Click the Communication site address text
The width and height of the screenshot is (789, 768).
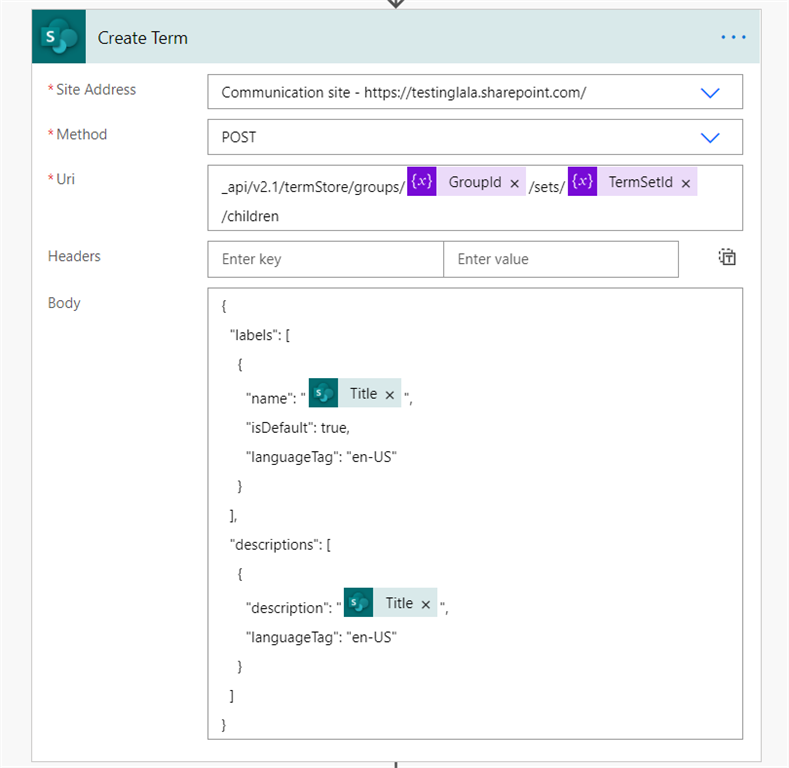pyautogui.click(x=404, y=93)
